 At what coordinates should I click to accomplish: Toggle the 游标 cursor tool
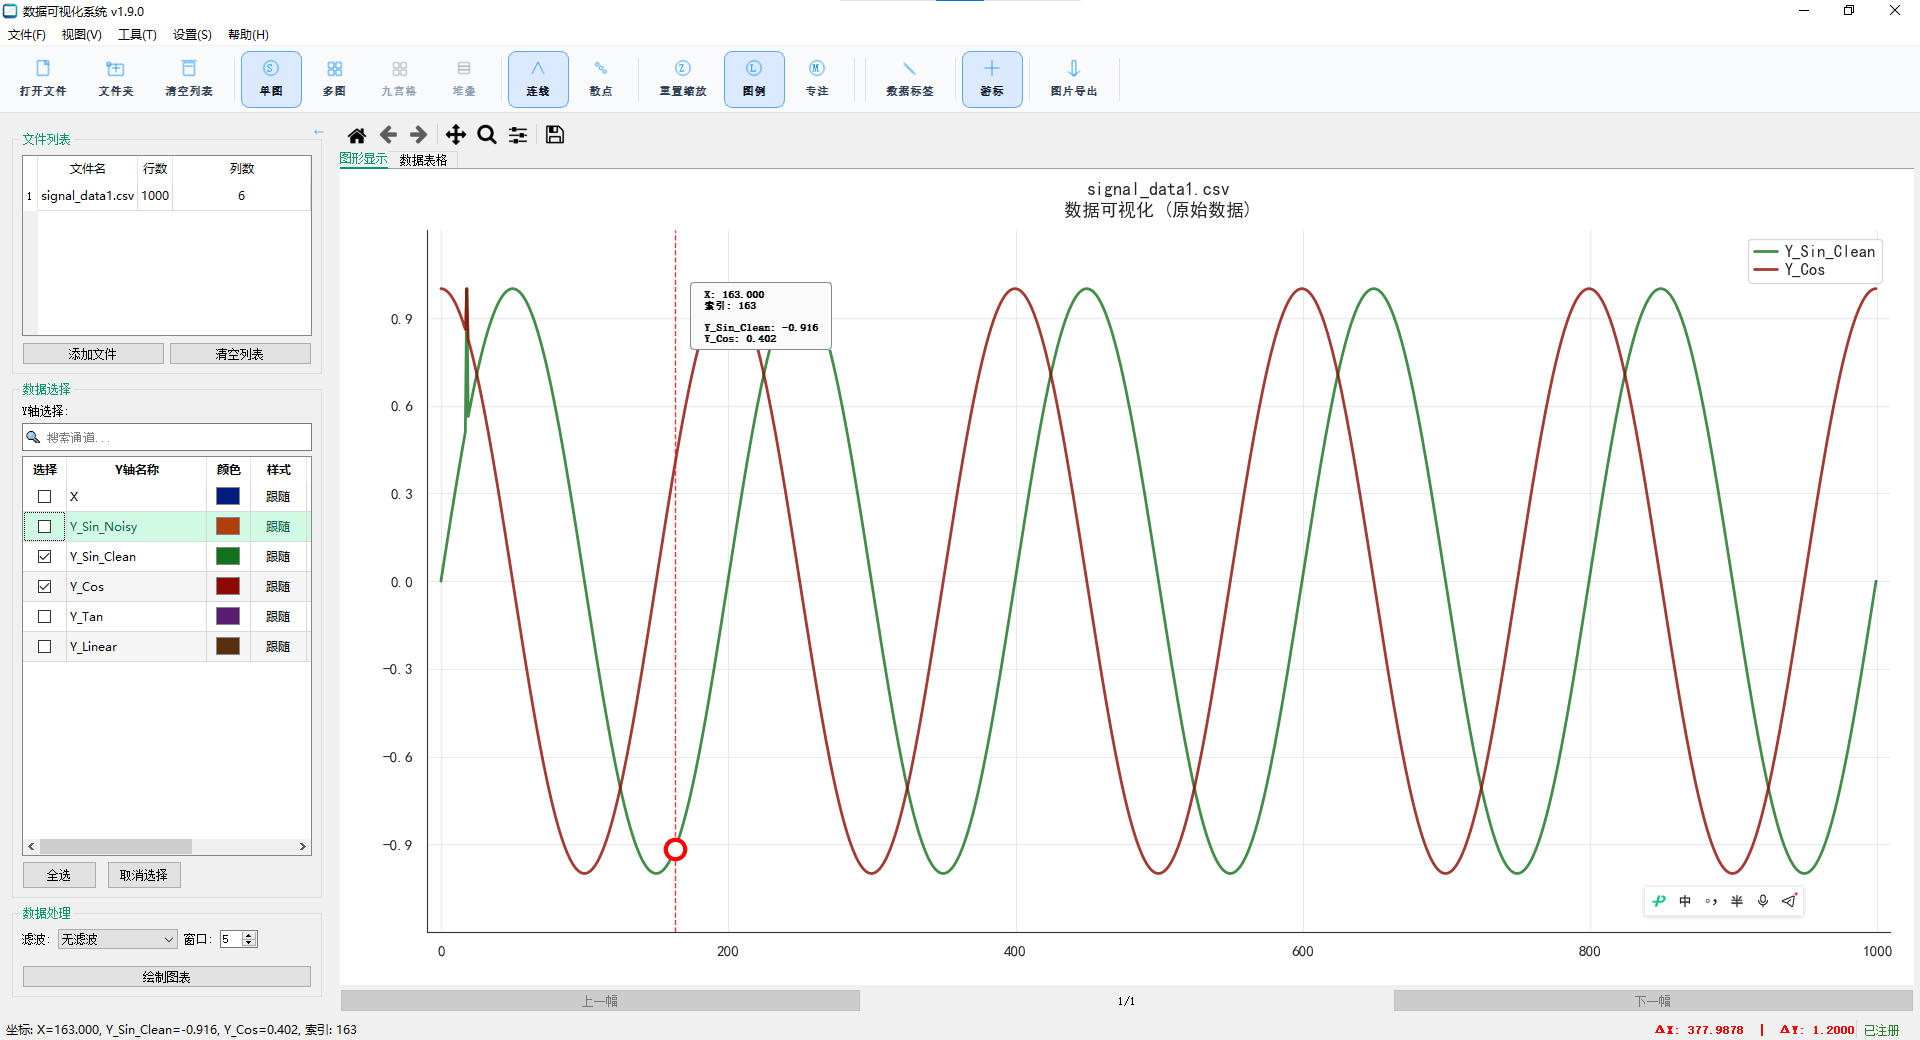point(992,78)
